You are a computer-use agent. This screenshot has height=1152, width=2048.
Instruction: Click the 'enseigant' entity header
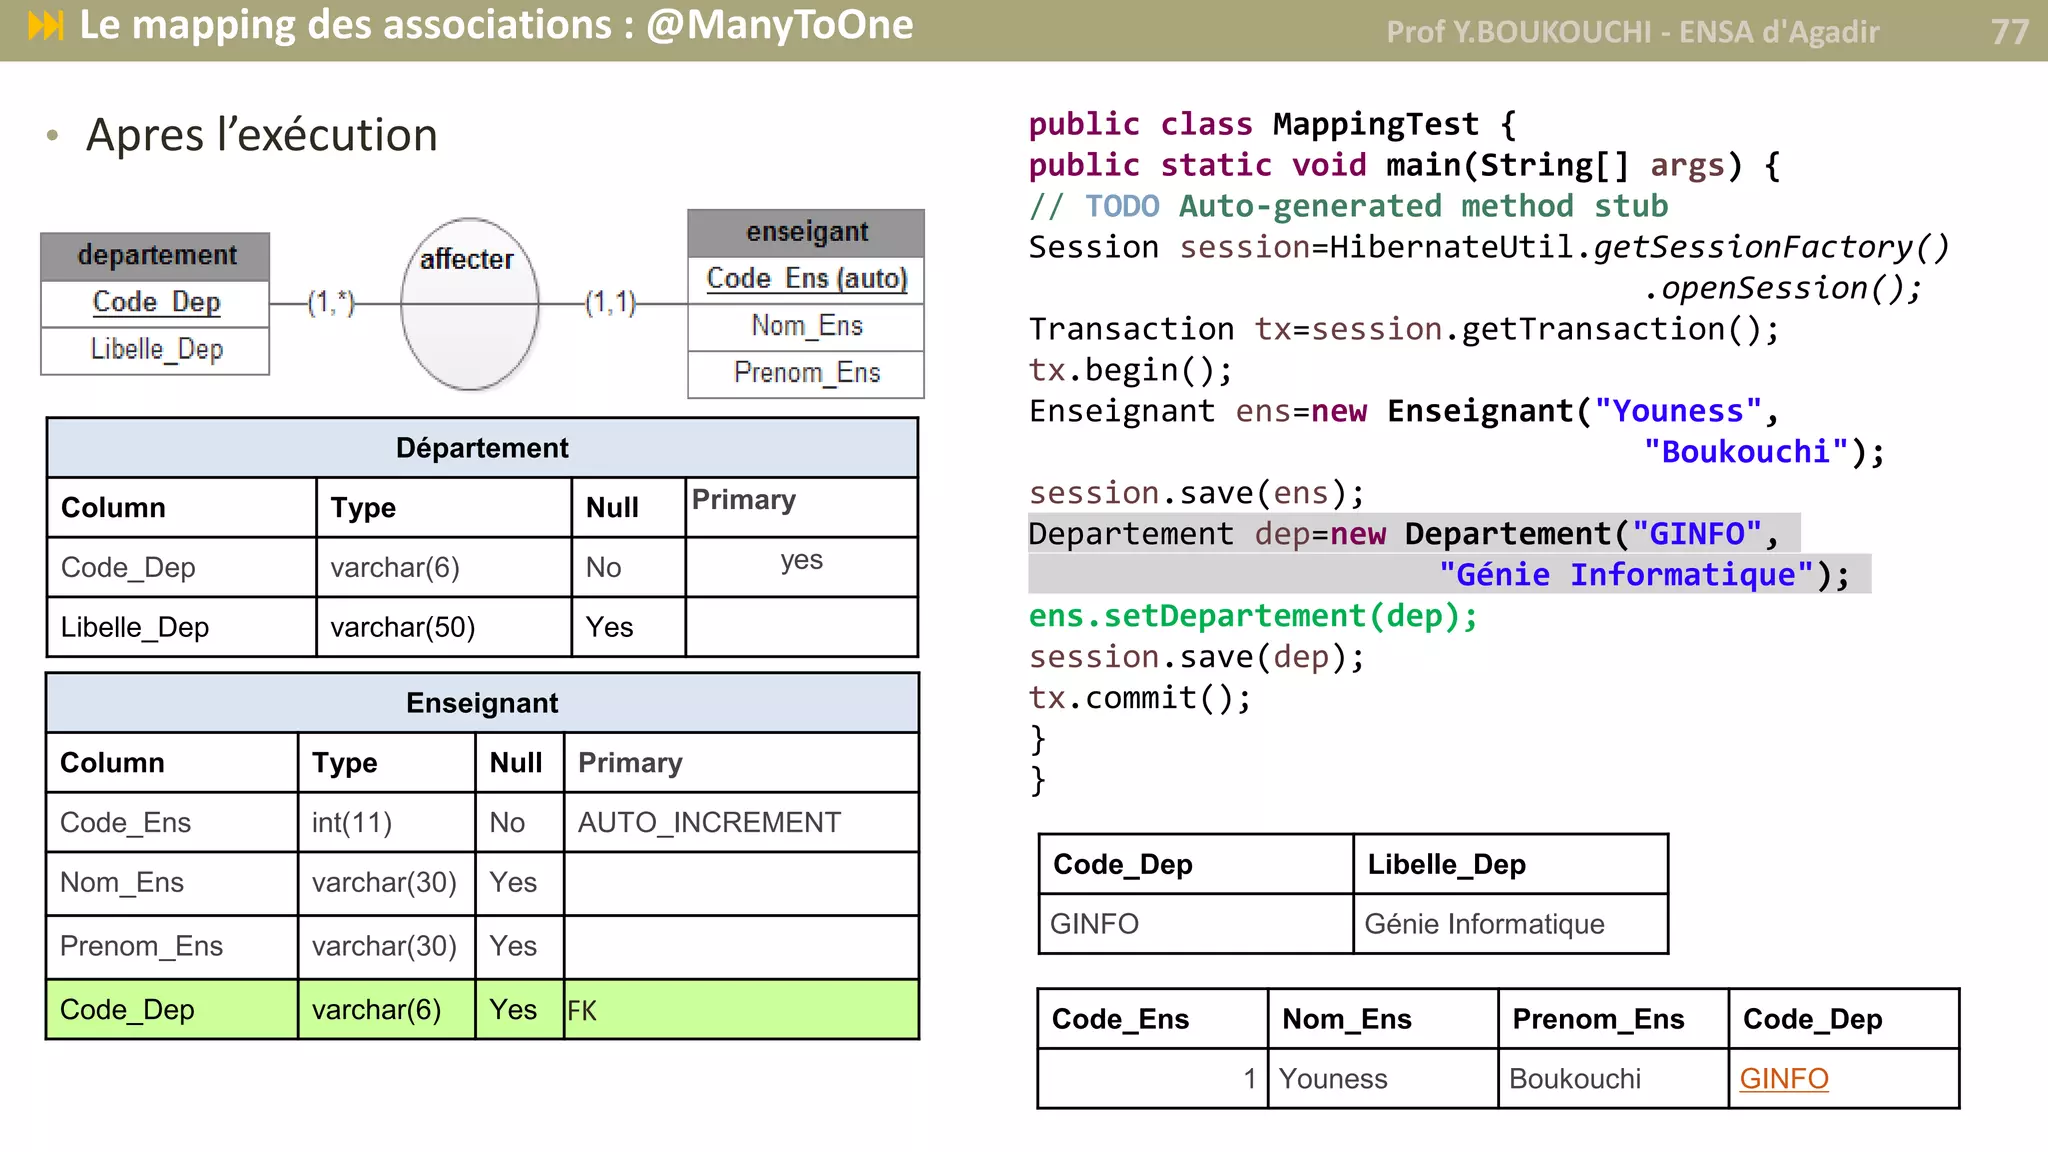806,232
